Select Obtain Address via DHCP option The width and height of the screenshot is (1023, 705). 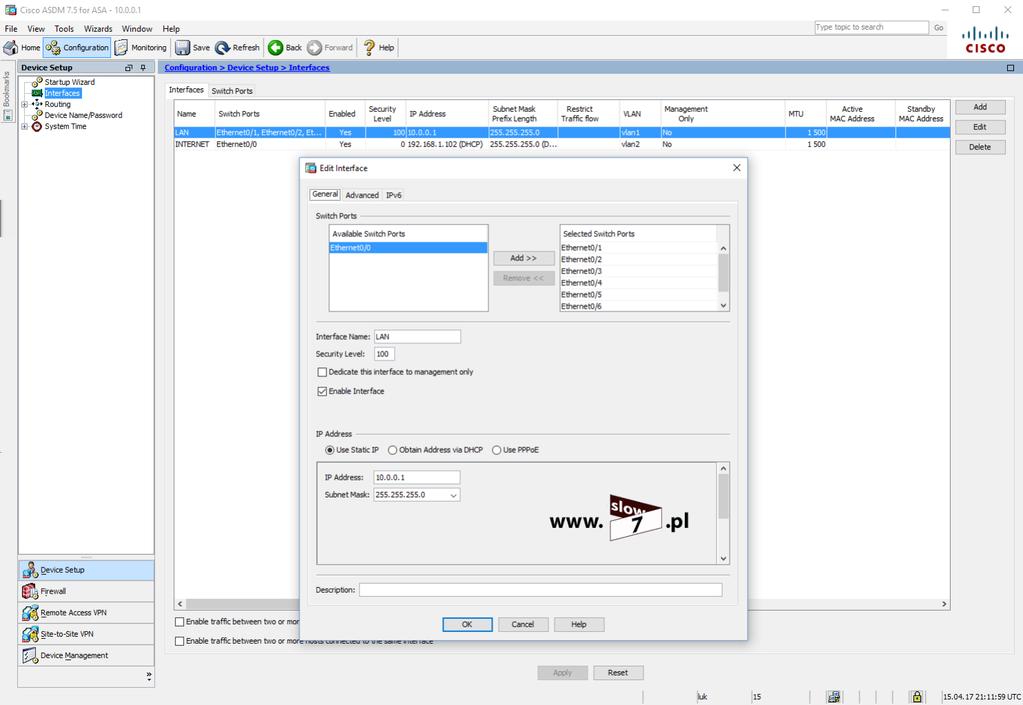pos(393,450)
